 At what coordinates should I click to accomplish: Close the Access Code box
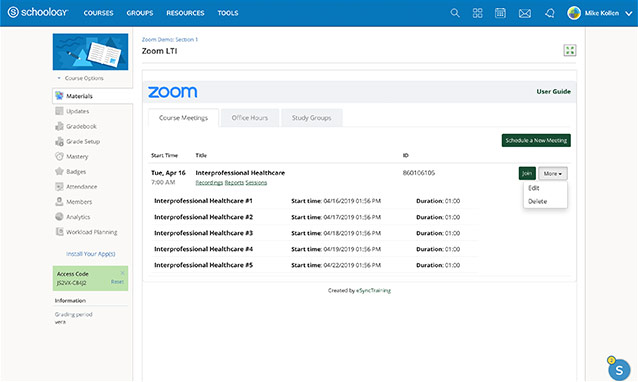point(122,273)
